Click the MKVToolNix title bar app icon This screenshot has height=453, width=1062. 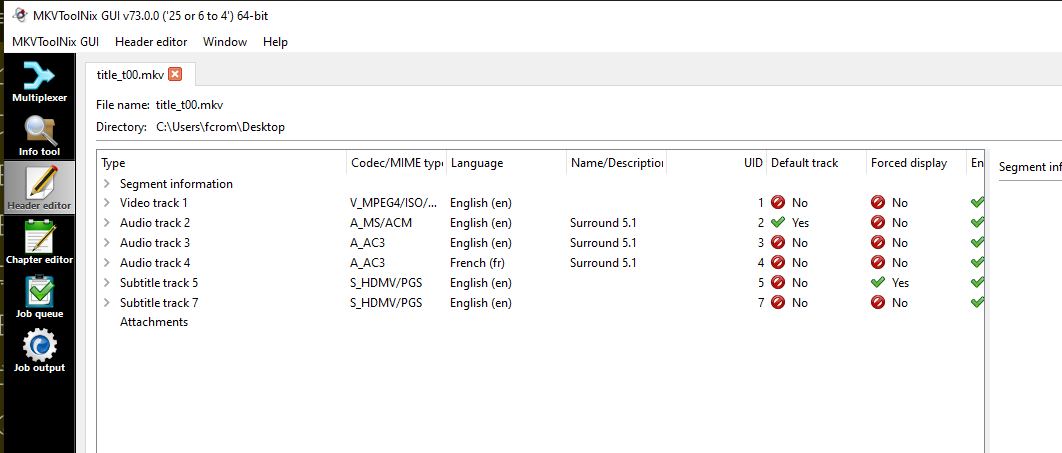click(20, 16)
